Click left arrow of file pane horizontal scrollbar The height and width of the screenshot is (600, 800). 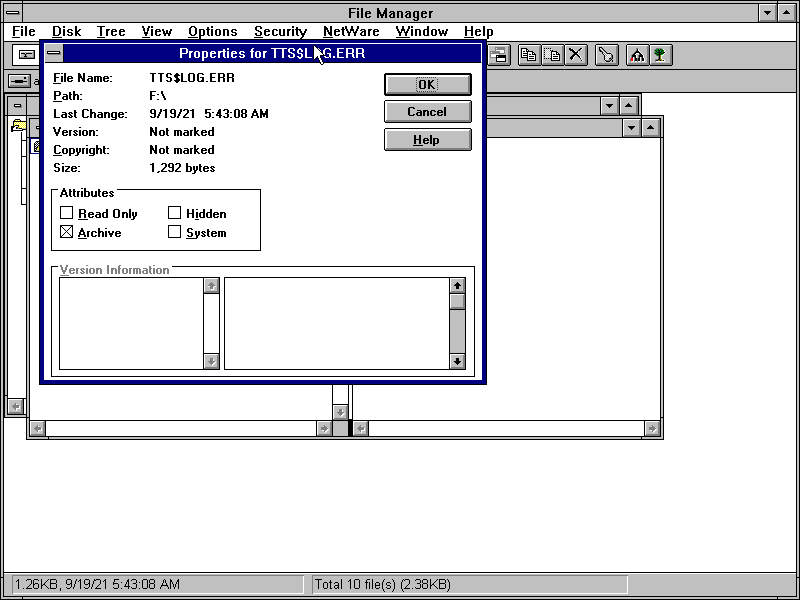360,429
